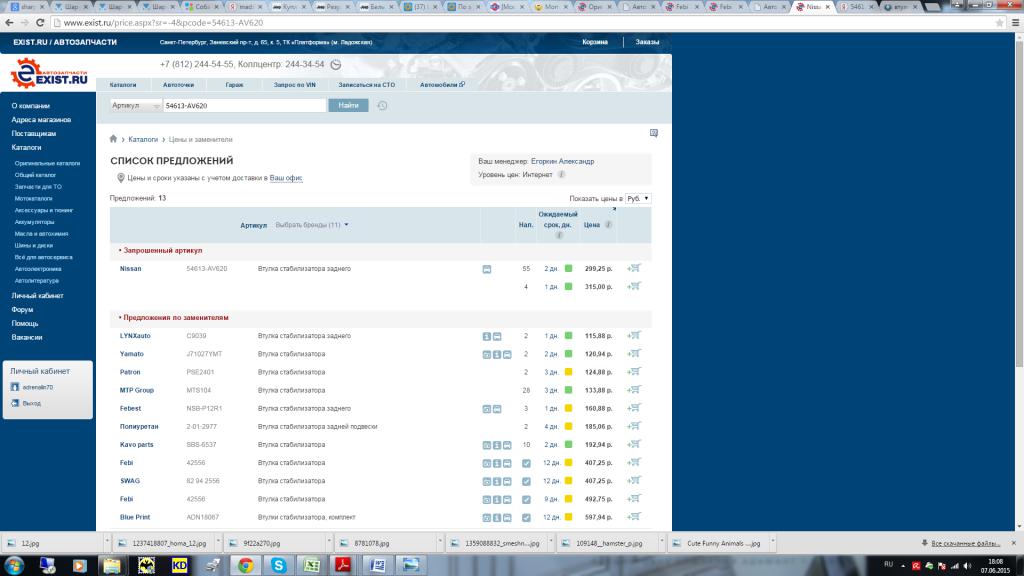Viewport: 1024px width, 576px height.
Task: Open О компании in the left sidebar
Action: click(31, 106)
